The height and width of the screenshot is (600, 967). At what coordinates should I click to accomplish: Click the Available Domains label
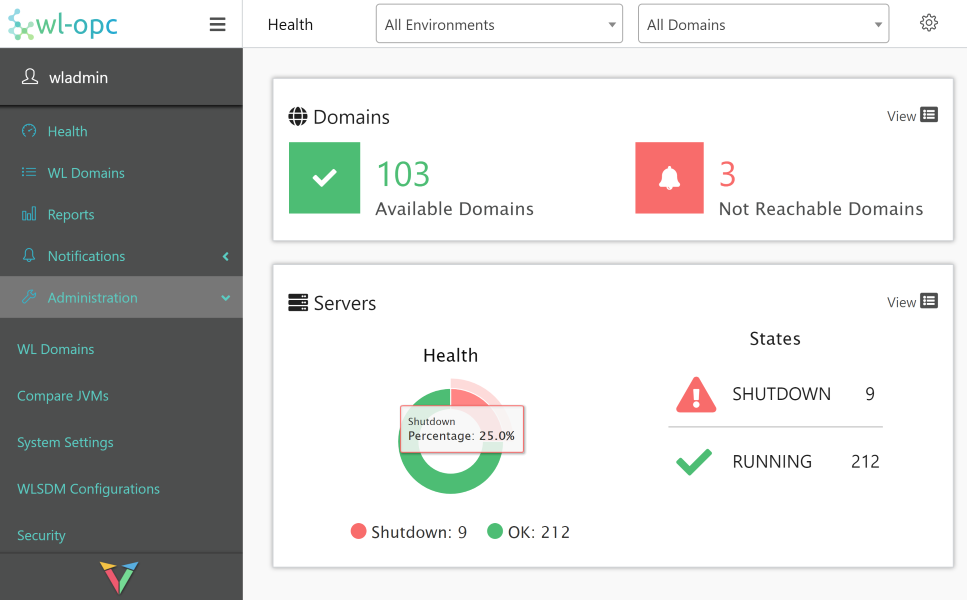click(455, 209)
